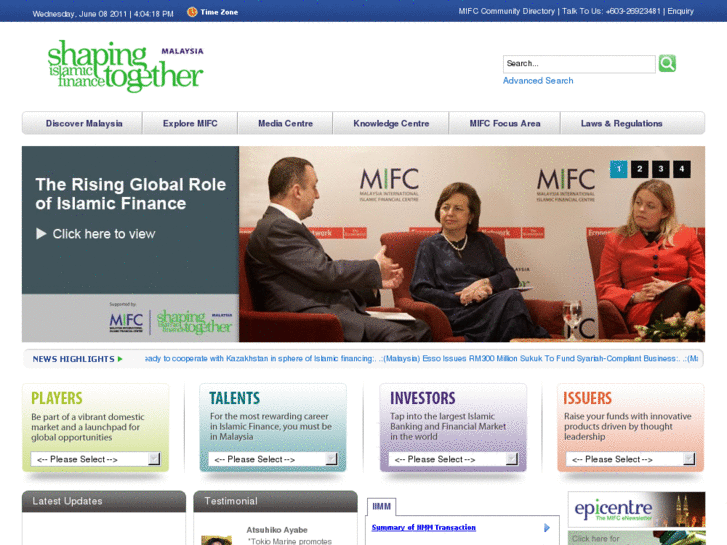This screenshot has height=545, width=727.
Task: Click the blue arrow next to Summary of IIMM Transaction
Action: (x=547, y=528)
